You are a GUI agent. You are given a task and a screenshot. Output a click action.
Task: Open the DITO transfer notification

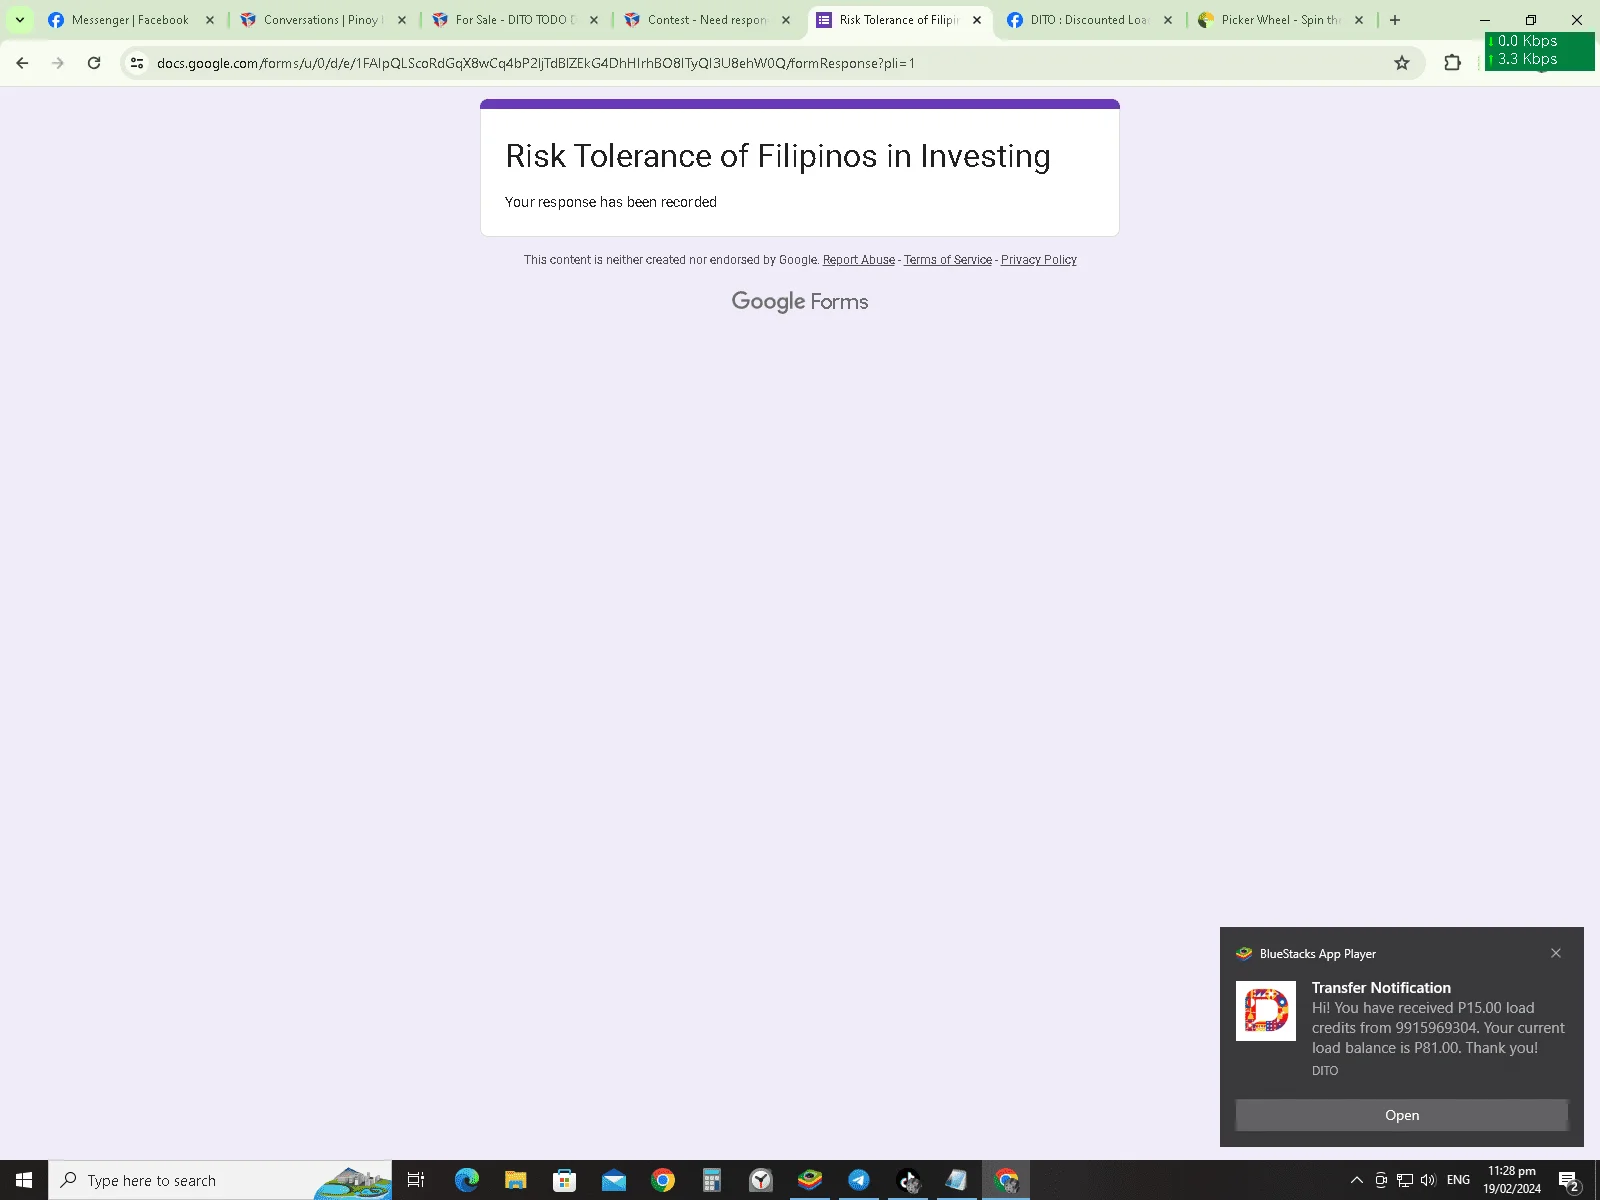point(1402,1115)
